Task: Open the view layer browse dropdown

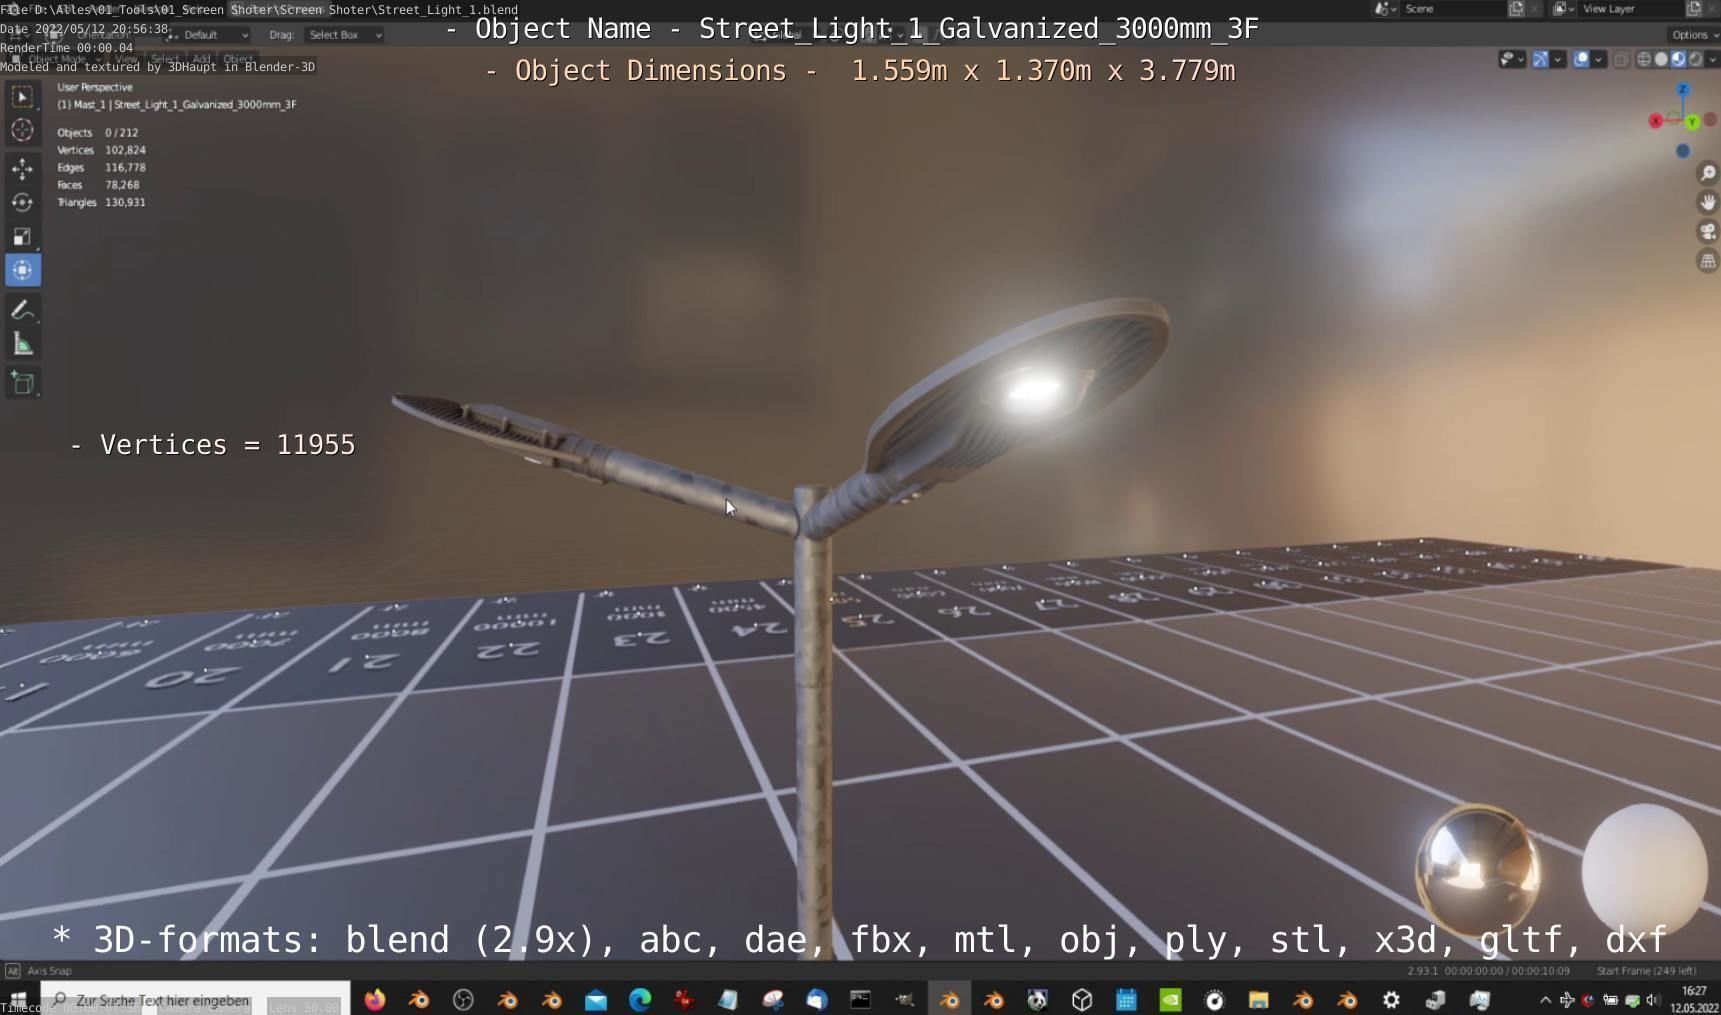Action: (1562, 9)
